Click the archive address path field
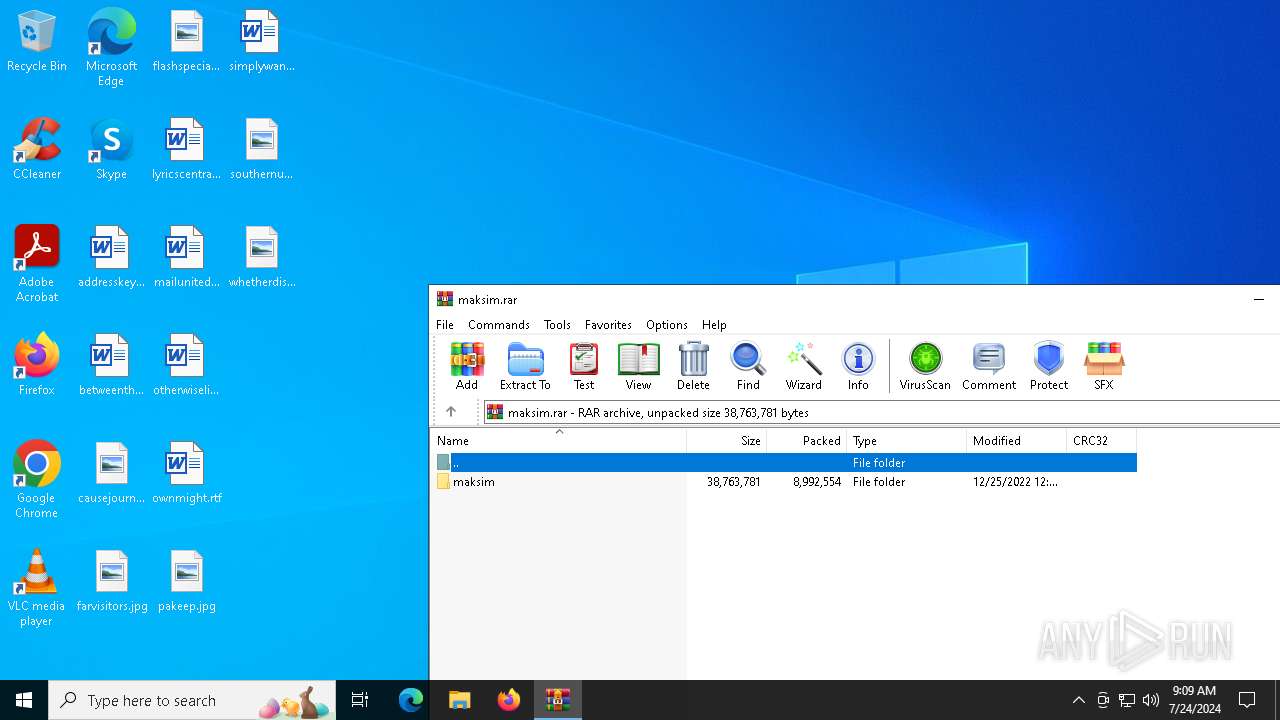Viewport: 1280px width, 720px height. pos(882,412)
